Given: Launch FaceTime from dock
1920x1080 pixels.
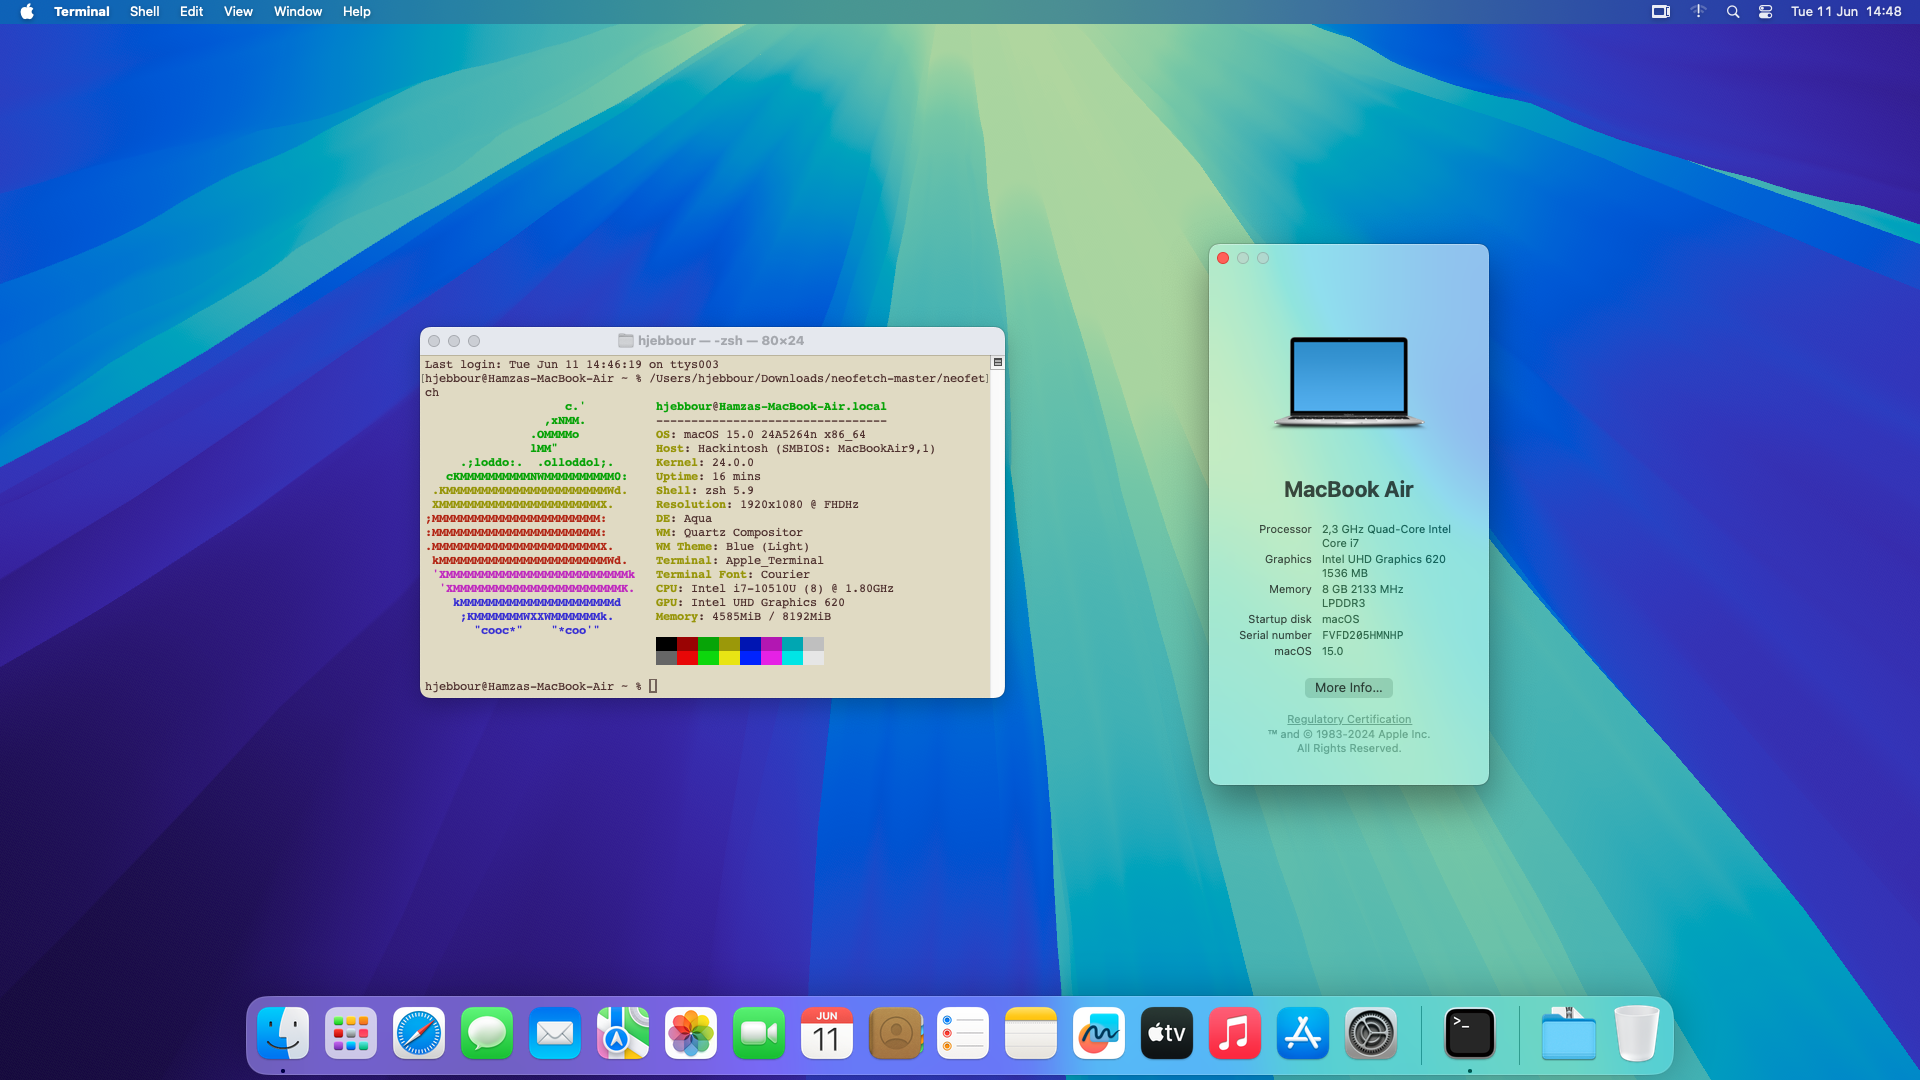Looking at the screenshot, I should point(758,1033).
